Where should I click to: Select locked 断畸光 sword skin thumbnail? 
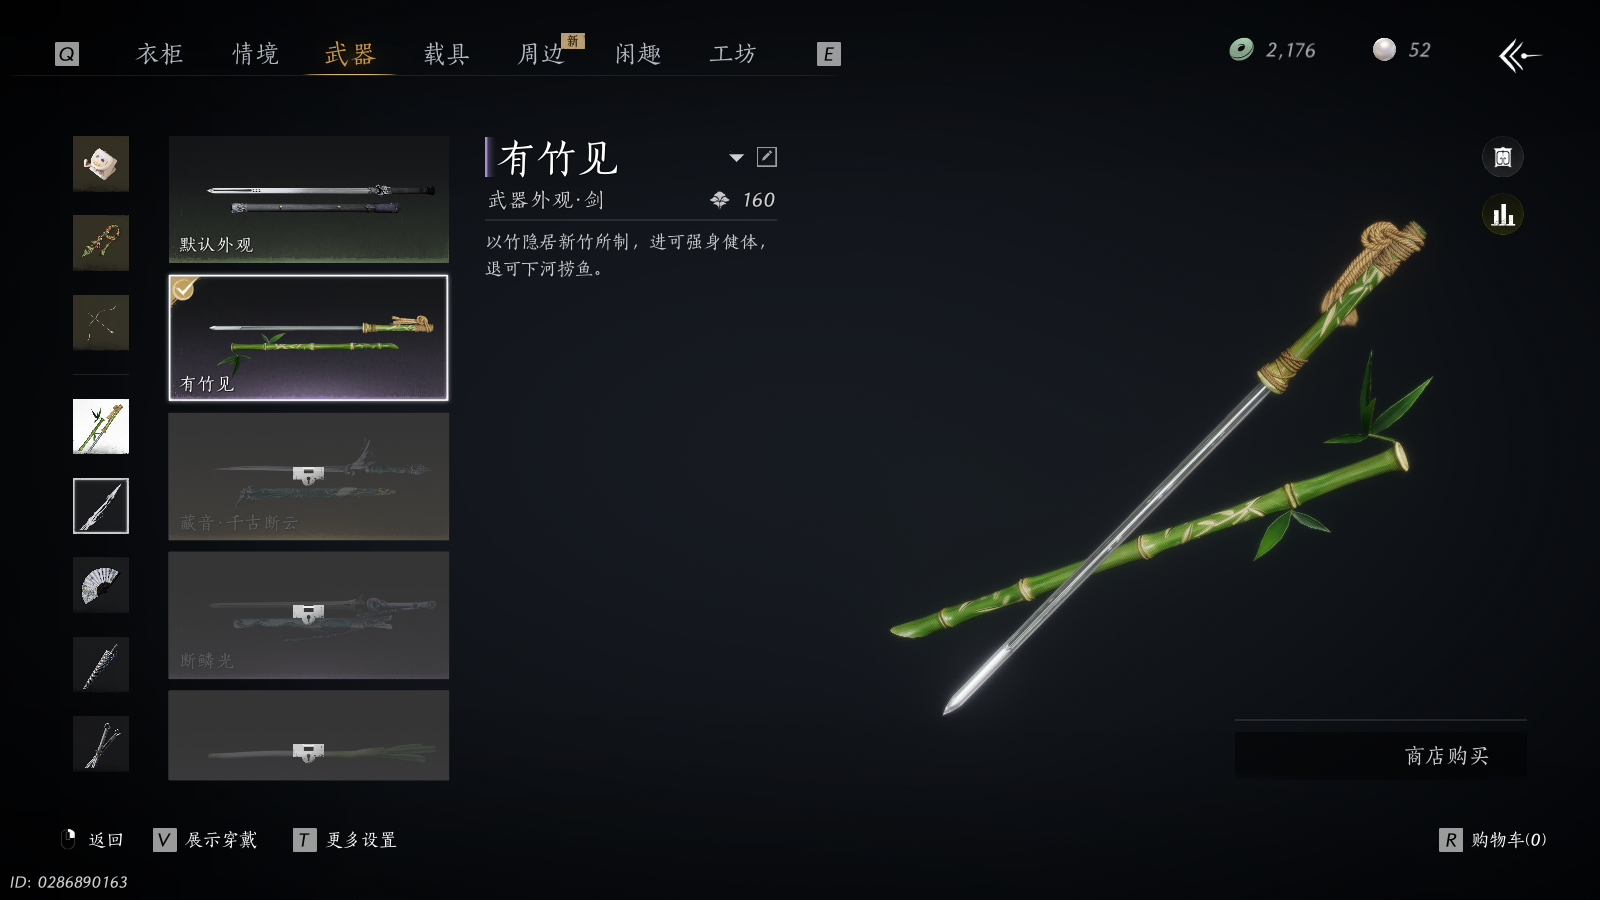(x=308, y=615)
